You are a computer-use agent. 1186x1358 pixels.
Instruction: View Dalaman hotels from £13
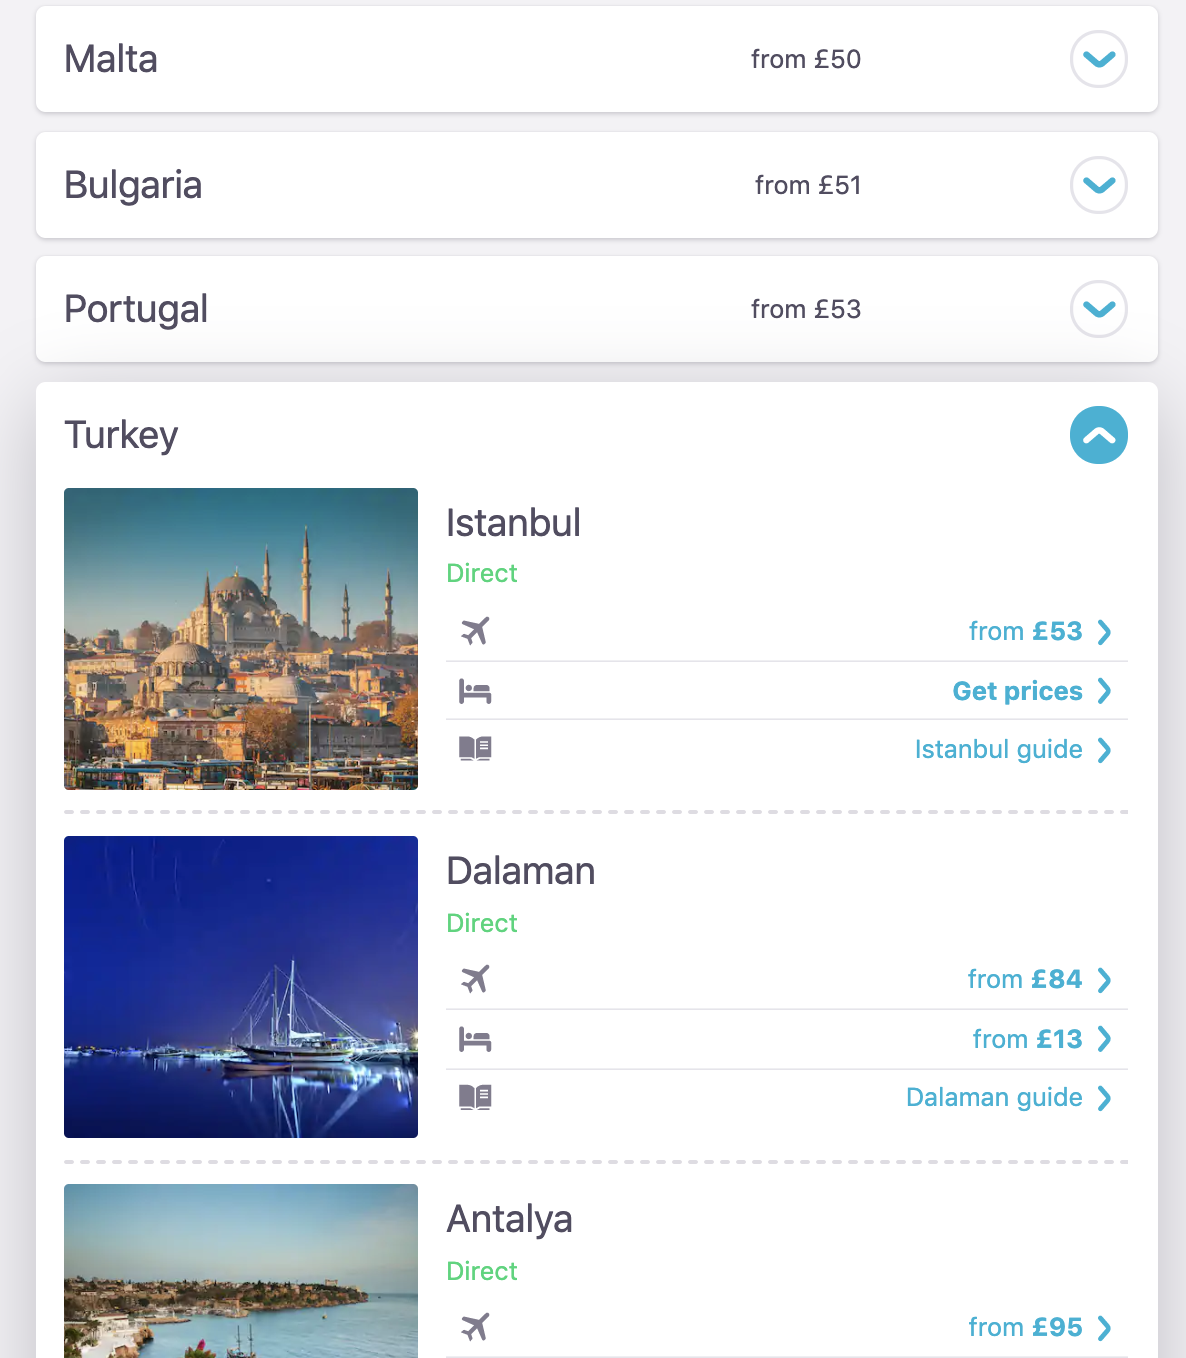[x=1040, y=1039]
